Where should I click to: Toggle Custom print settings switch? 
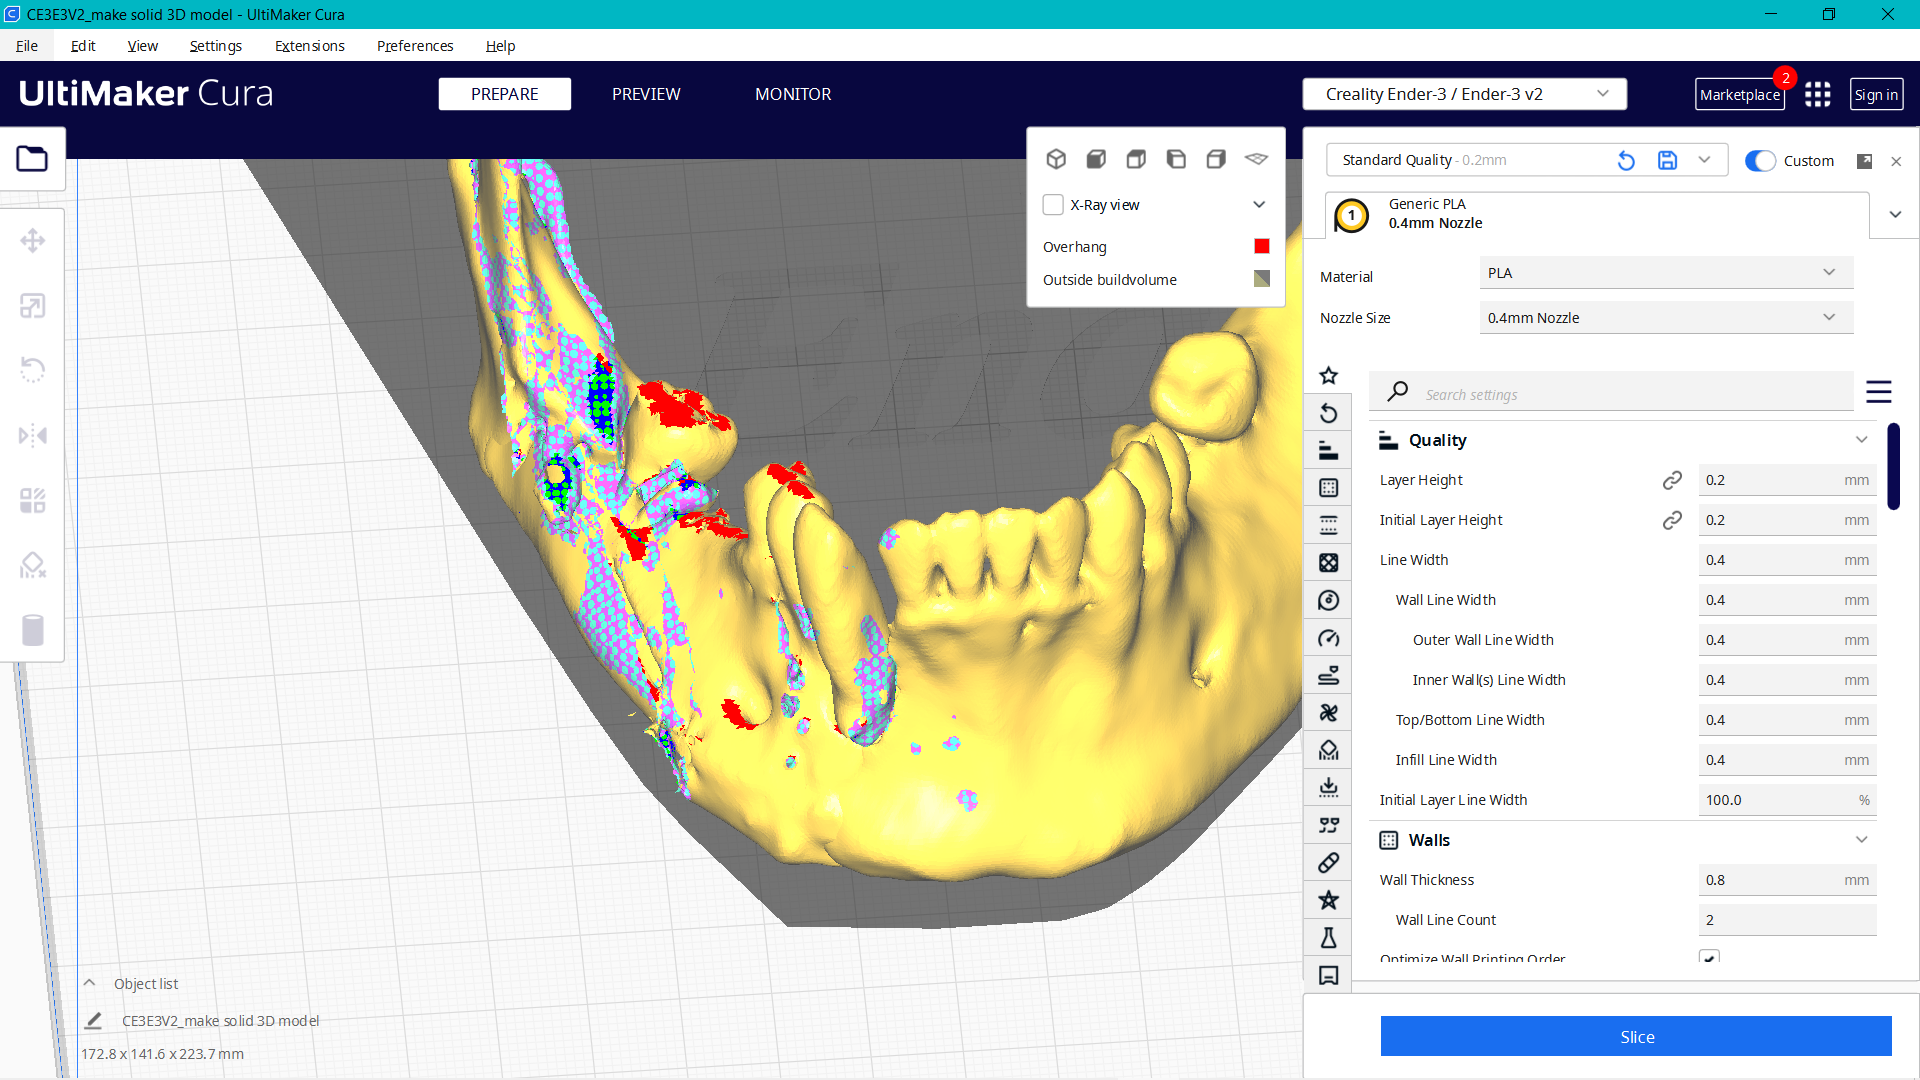(1759, 160)
